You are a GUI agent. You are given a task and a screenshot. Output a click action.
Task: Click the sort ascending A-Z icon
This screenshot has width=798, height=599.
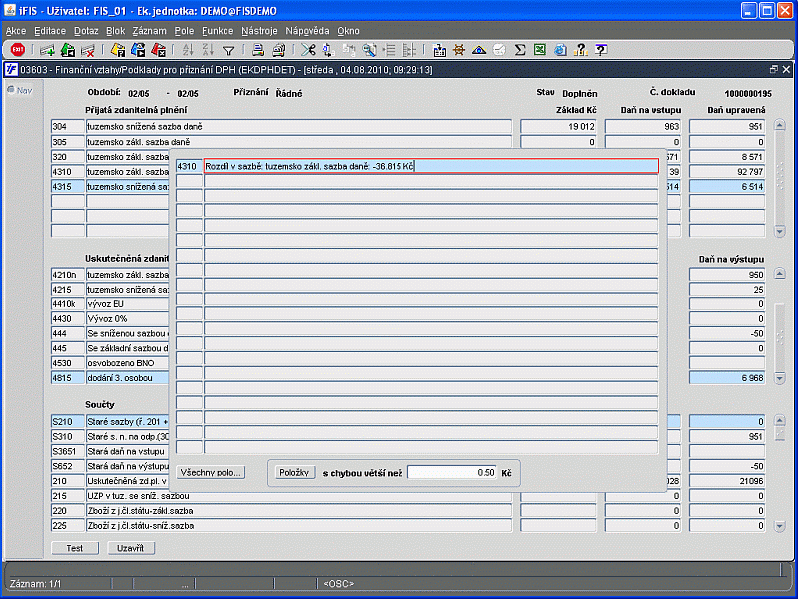click(x=188, y=50)
